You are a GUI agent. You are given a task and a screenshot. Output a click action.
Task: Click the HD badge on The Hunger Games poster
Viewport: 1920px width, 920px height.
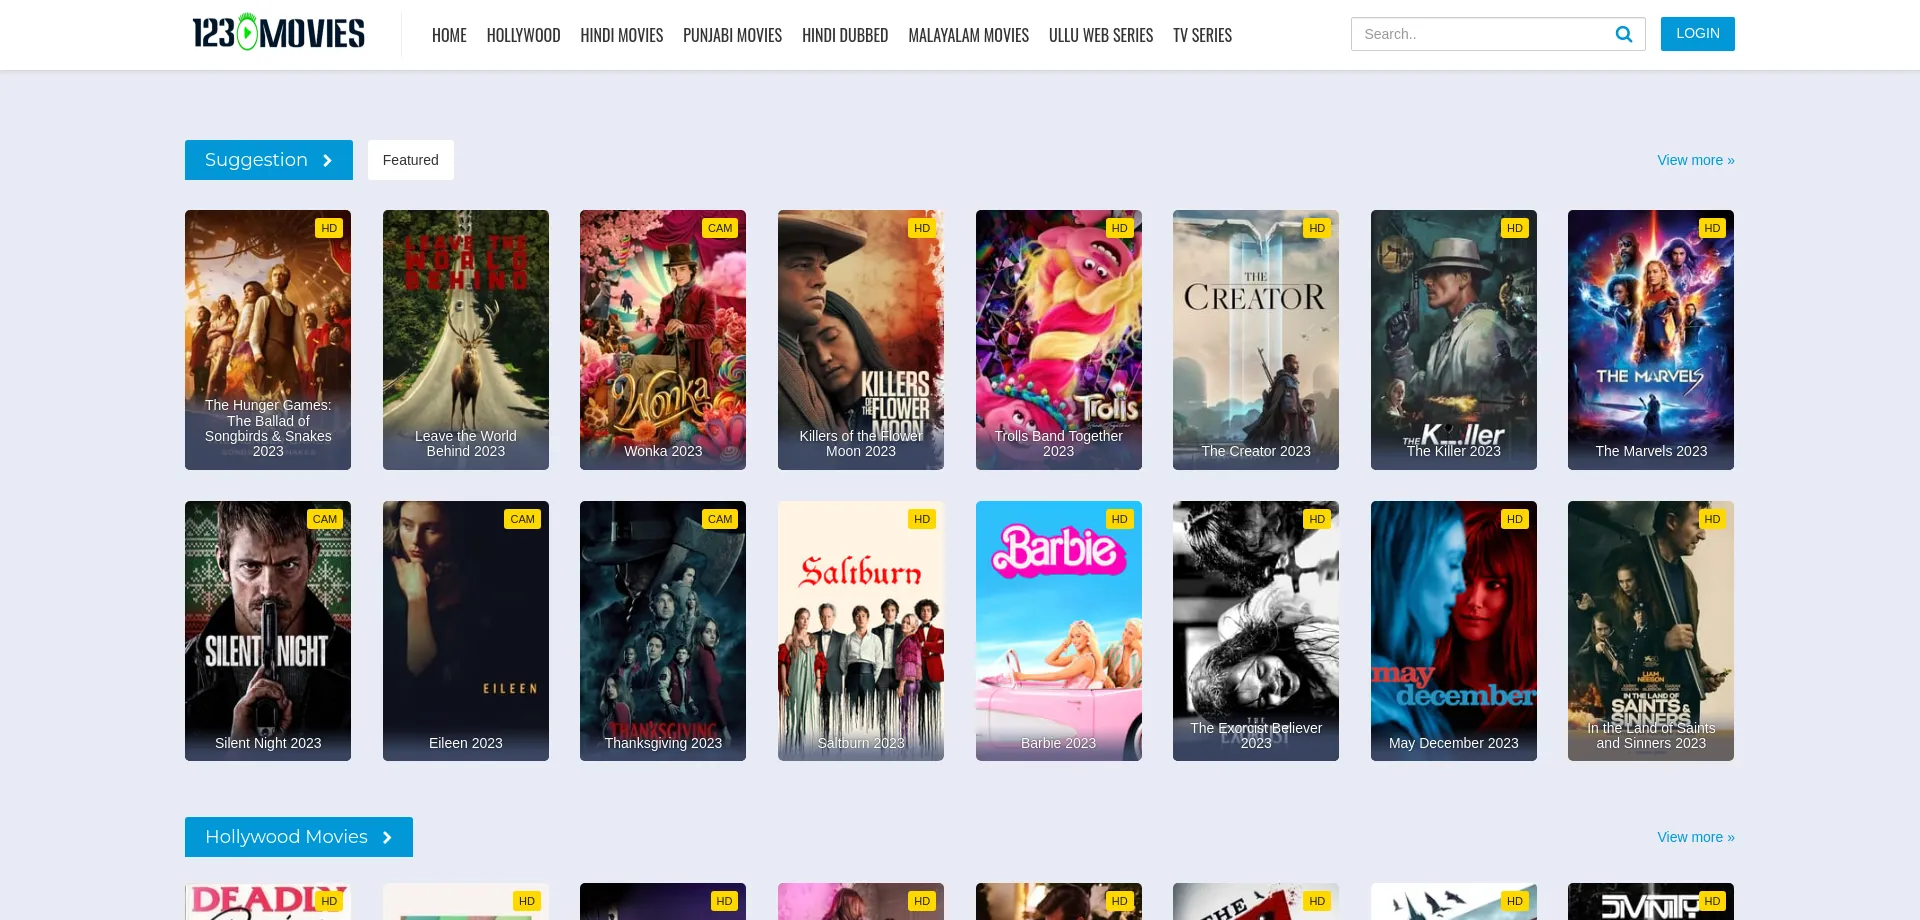tap(329, 228)
